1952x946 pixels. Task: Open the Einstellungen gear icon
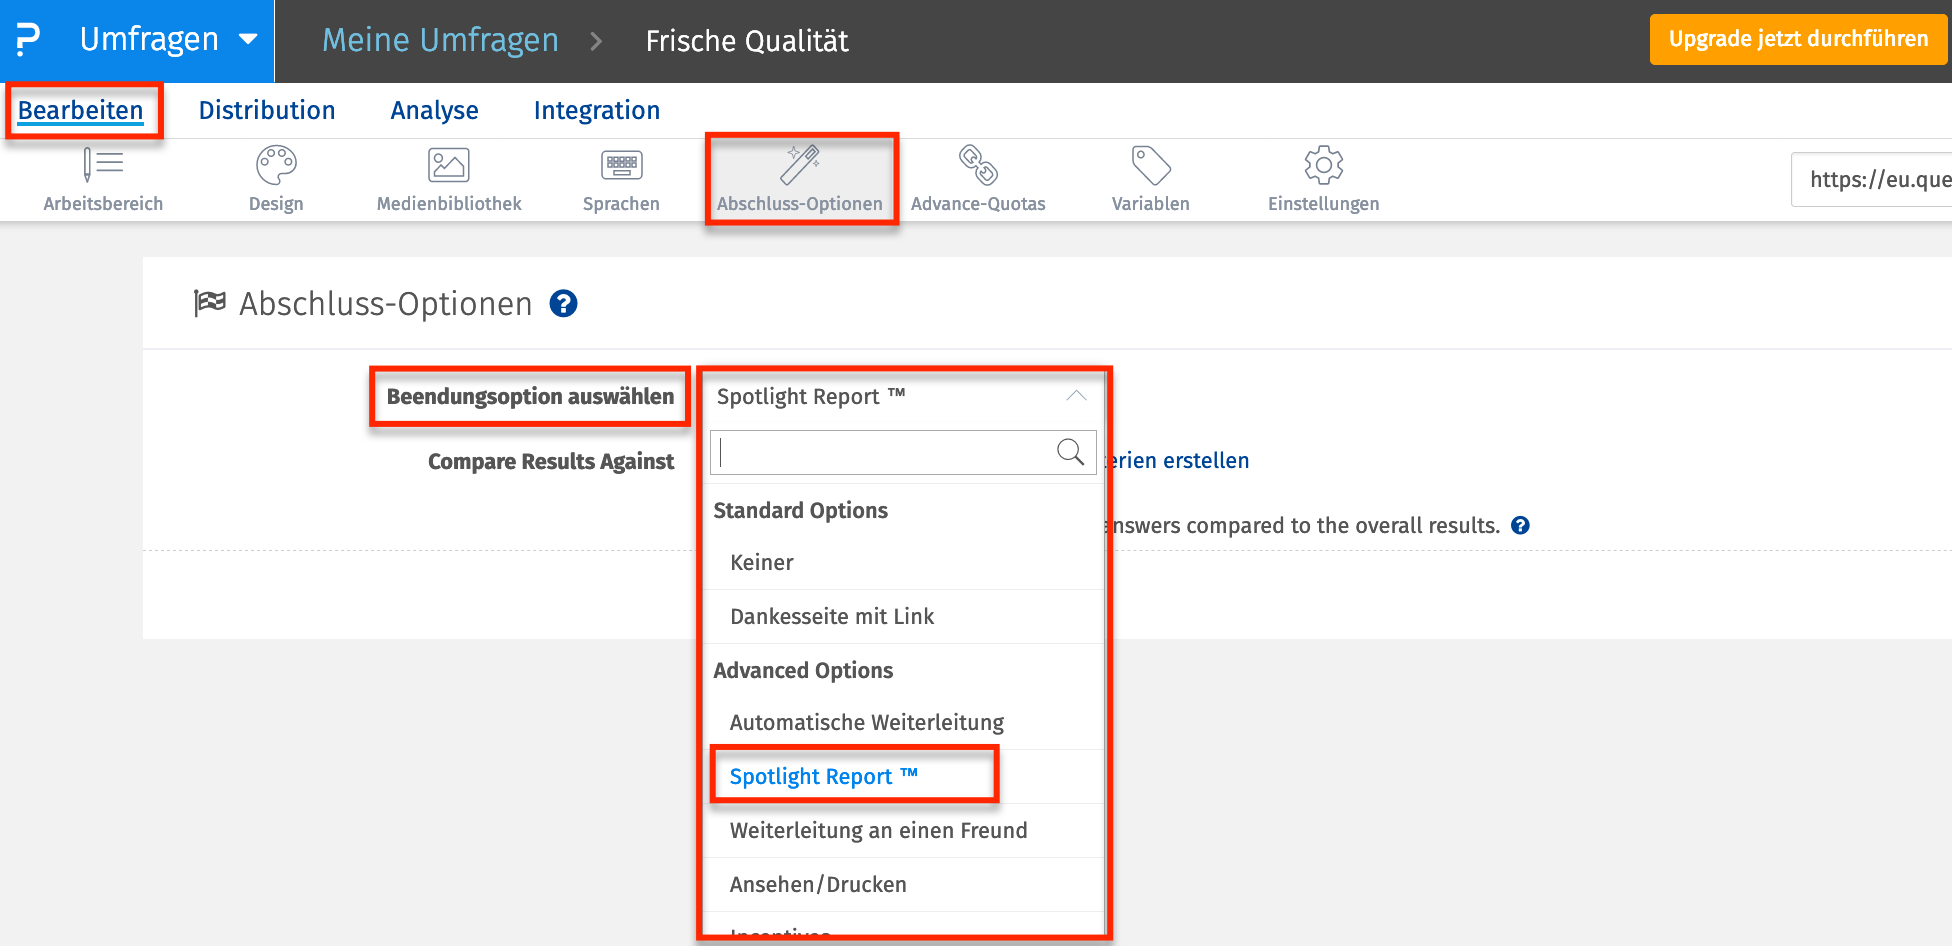point(1323,165)
